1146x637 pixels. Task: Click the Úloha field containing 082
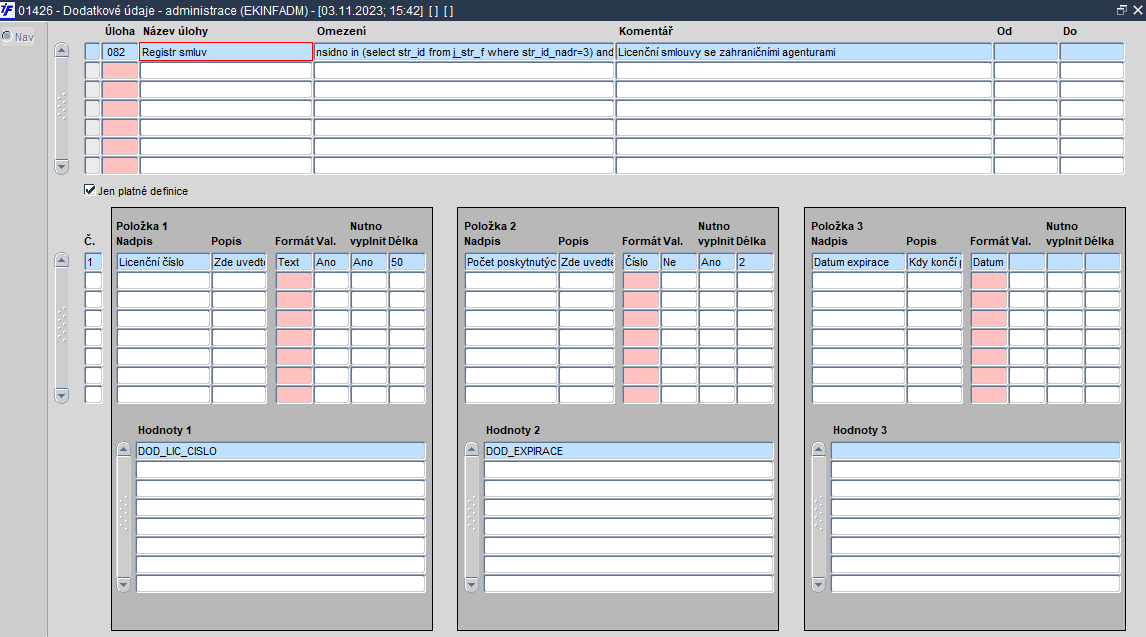click(x=120, y=52)
